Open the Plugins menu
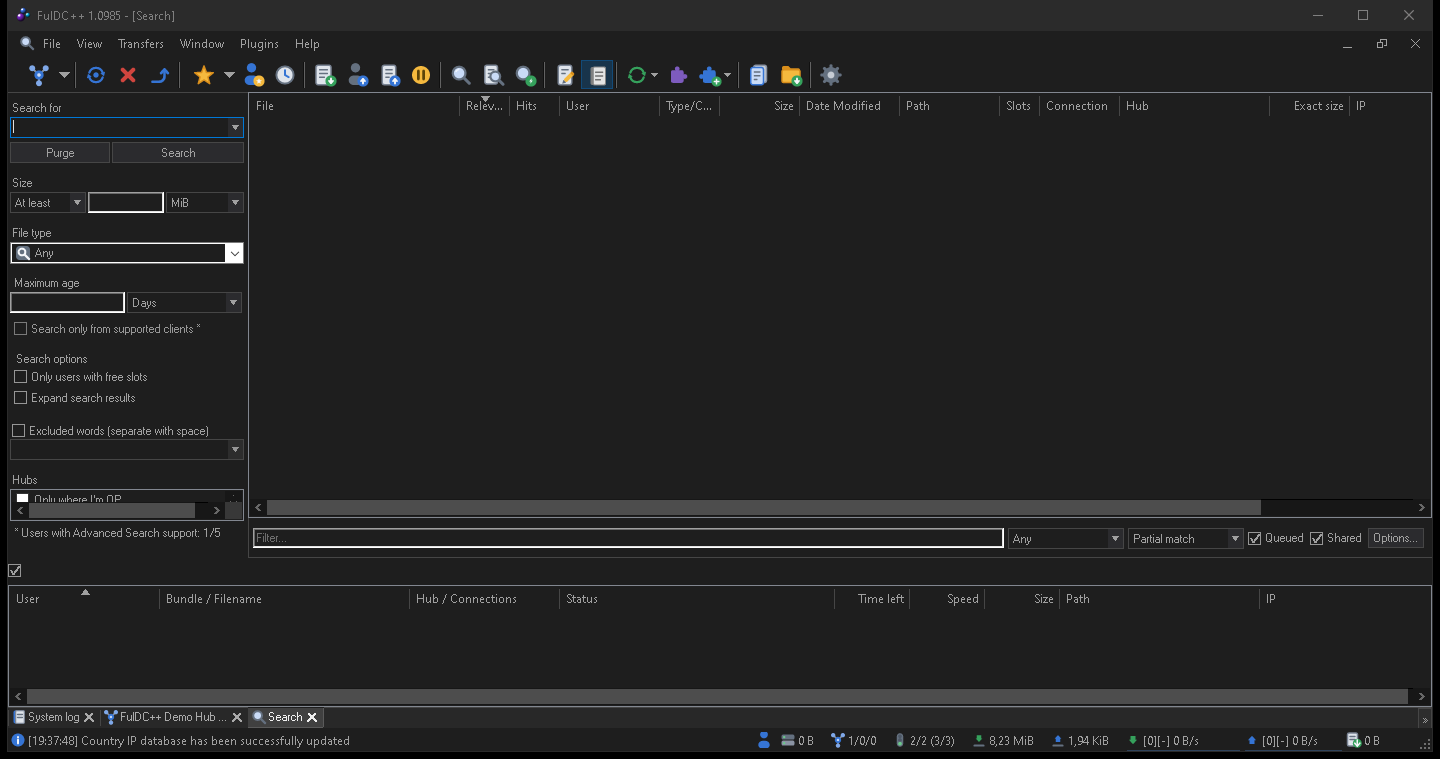 pos(259,44)
